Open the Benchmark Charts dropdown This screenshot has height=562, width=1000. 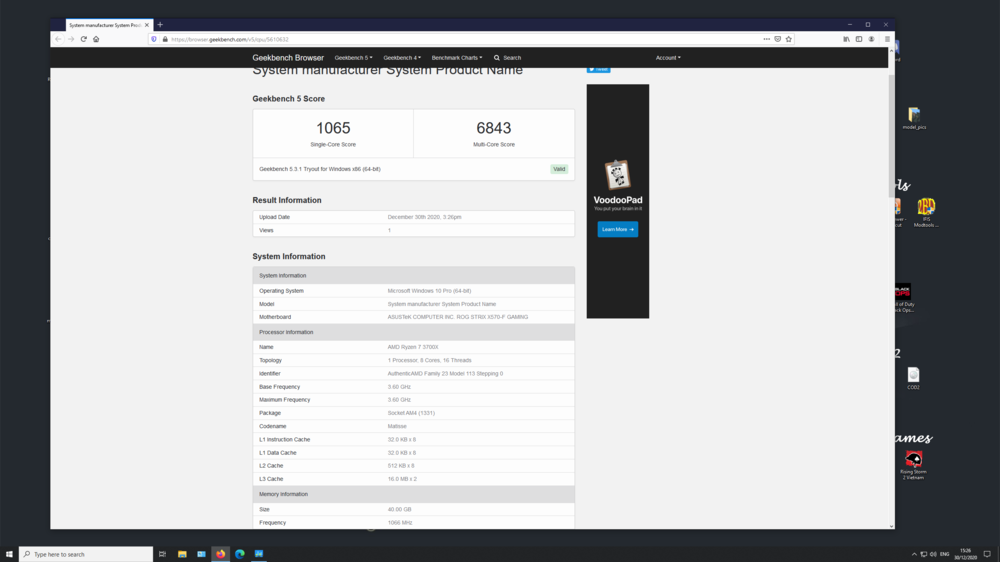457,58
